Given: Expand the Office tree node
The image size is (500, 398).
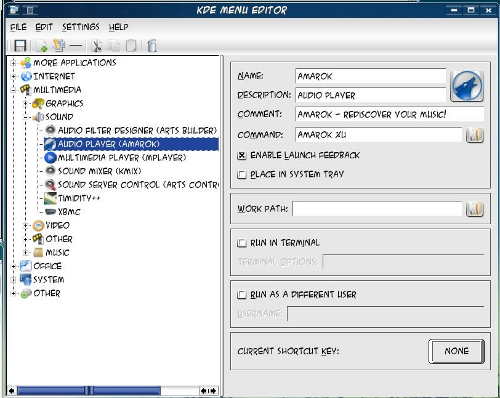Looking at the screenshot, I should (x=13, y=266).
